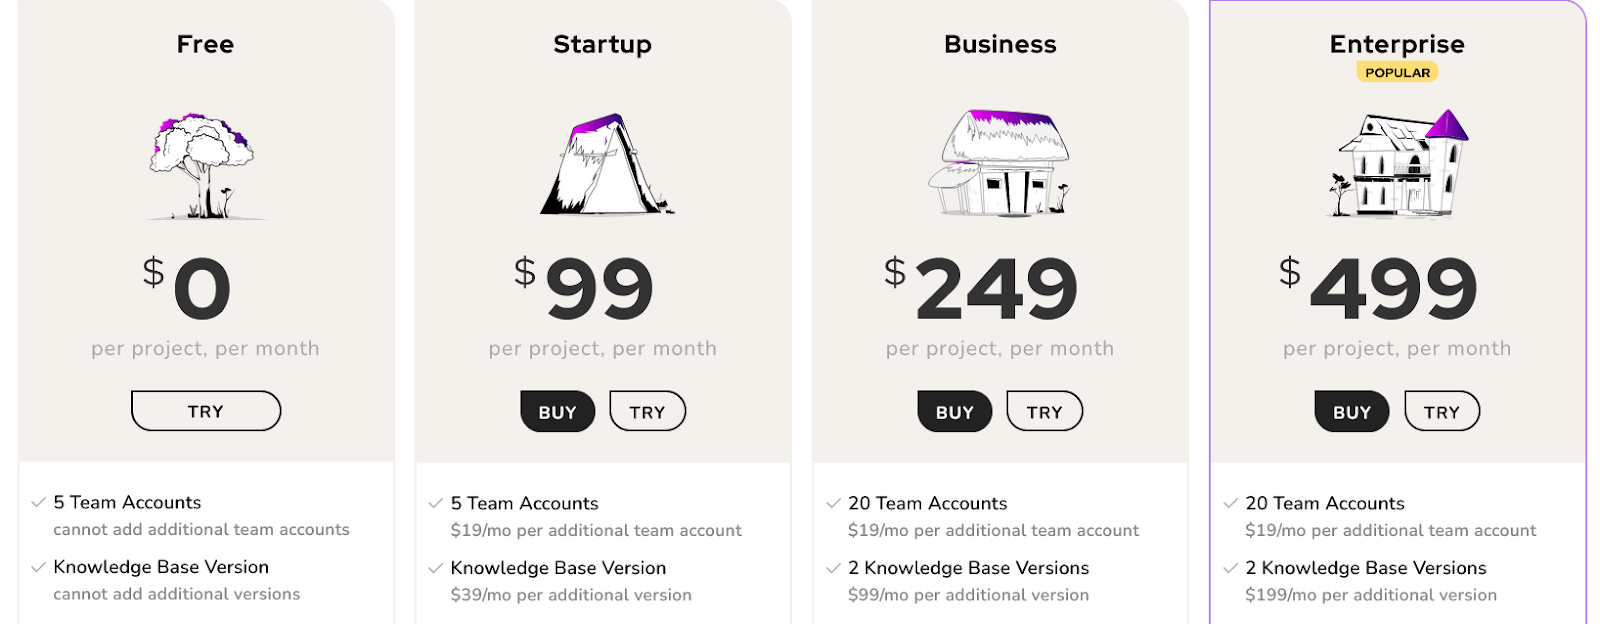Click the $0 price in Free plan
Image resolution: width=1600 pixels, height=624 pixels.
pos(190,287)
